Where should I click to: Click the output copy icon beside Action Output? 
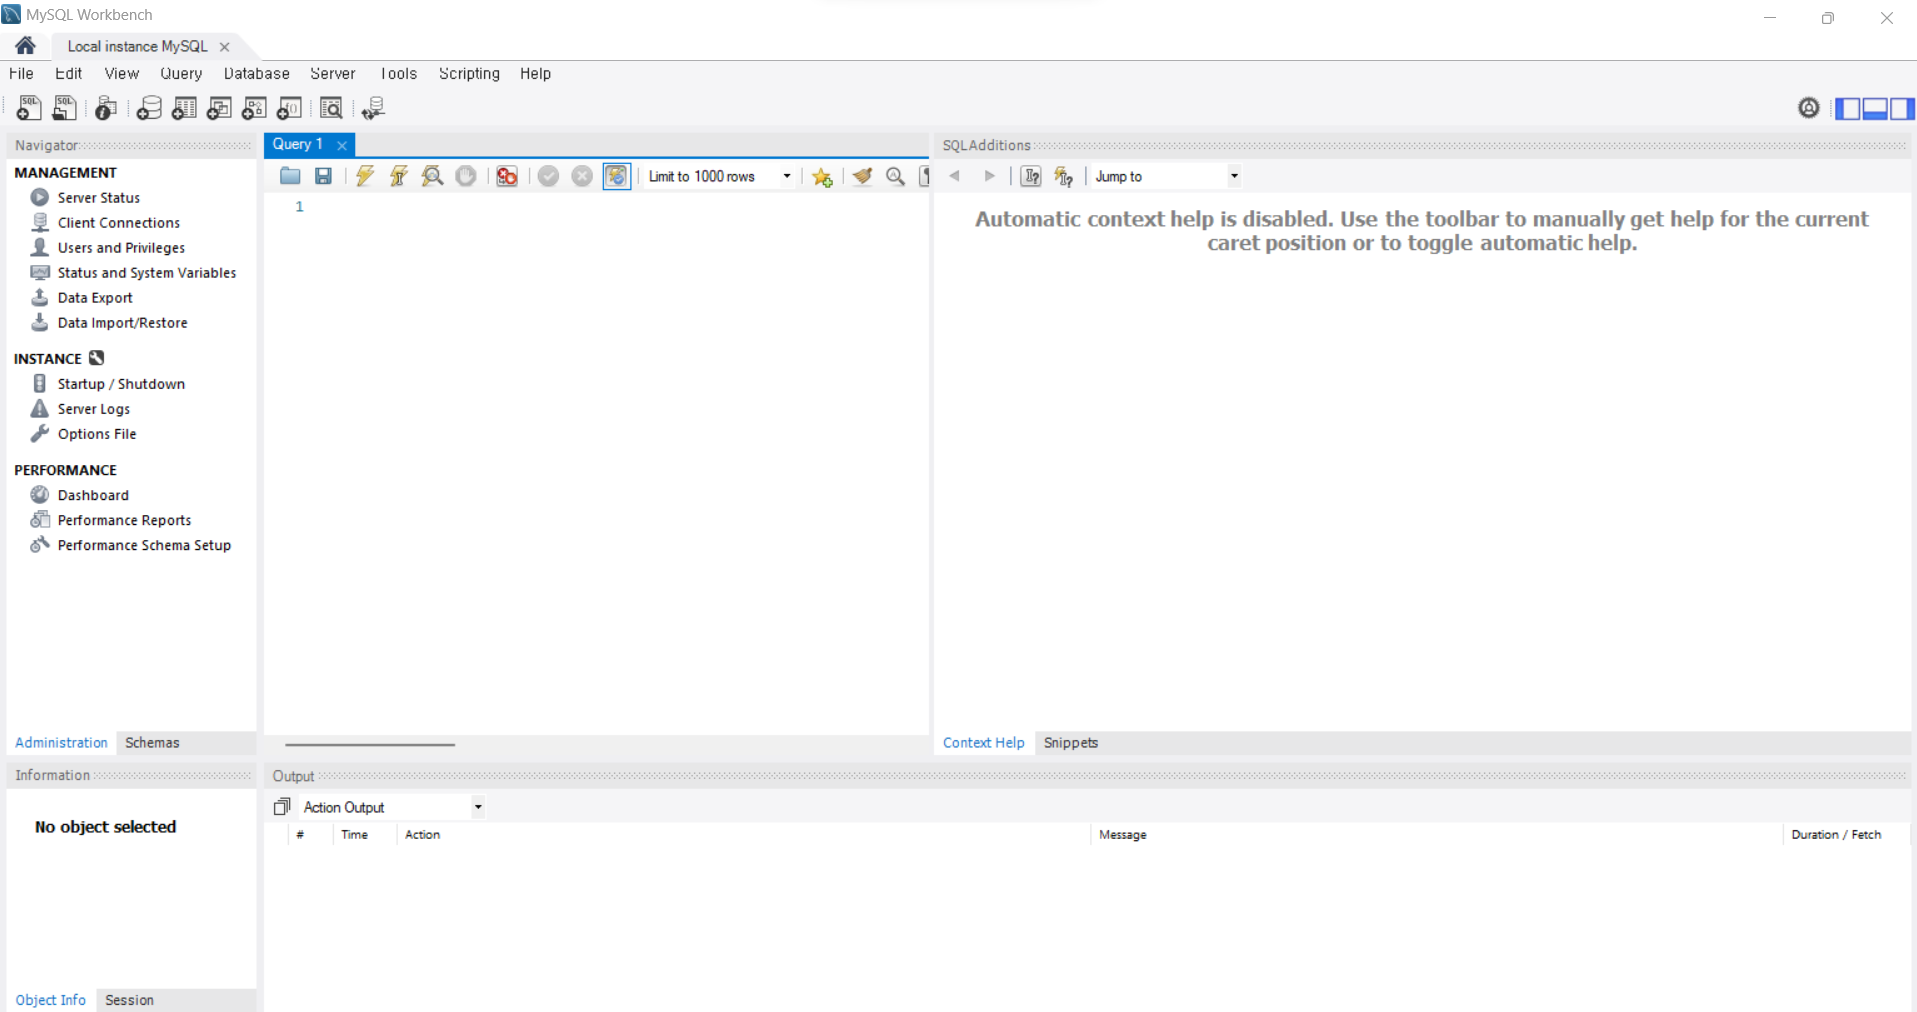tap(282, 806)
